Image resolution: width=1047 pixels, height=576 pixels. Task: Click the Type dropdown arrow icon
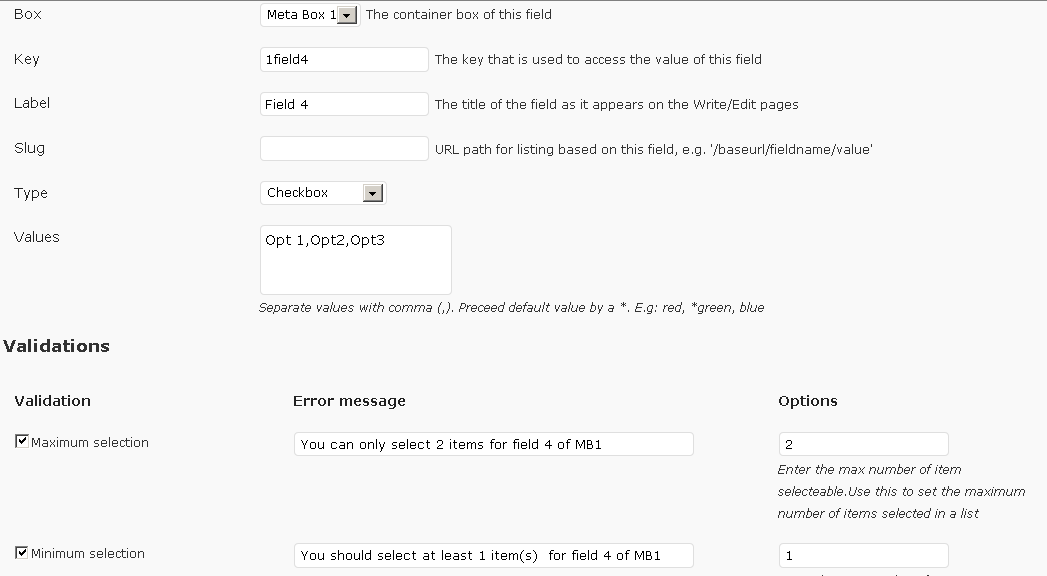(373, 194)
